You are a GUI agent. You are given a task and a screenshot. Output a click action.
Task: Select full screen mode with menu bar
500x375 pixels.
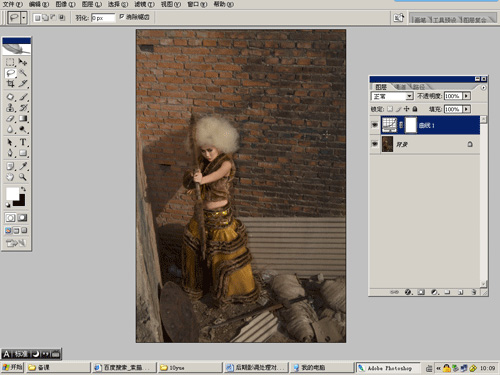click(x=16, y=230)
